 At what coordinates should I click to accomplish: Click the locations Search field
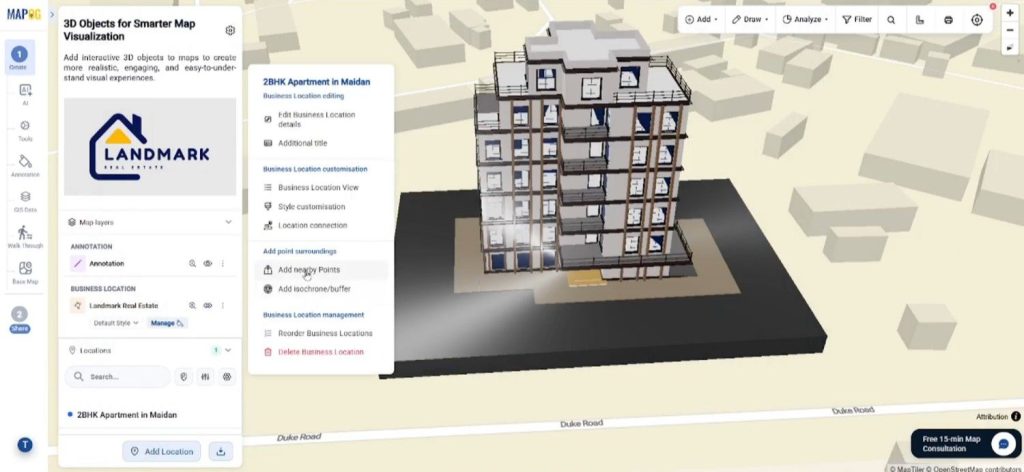(118, 377)
